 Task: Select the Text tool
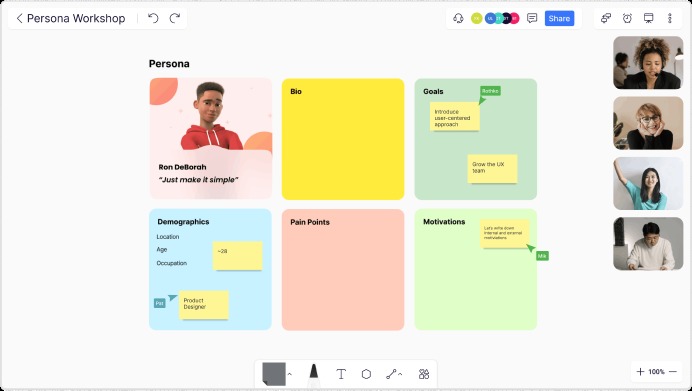(341, 374)
